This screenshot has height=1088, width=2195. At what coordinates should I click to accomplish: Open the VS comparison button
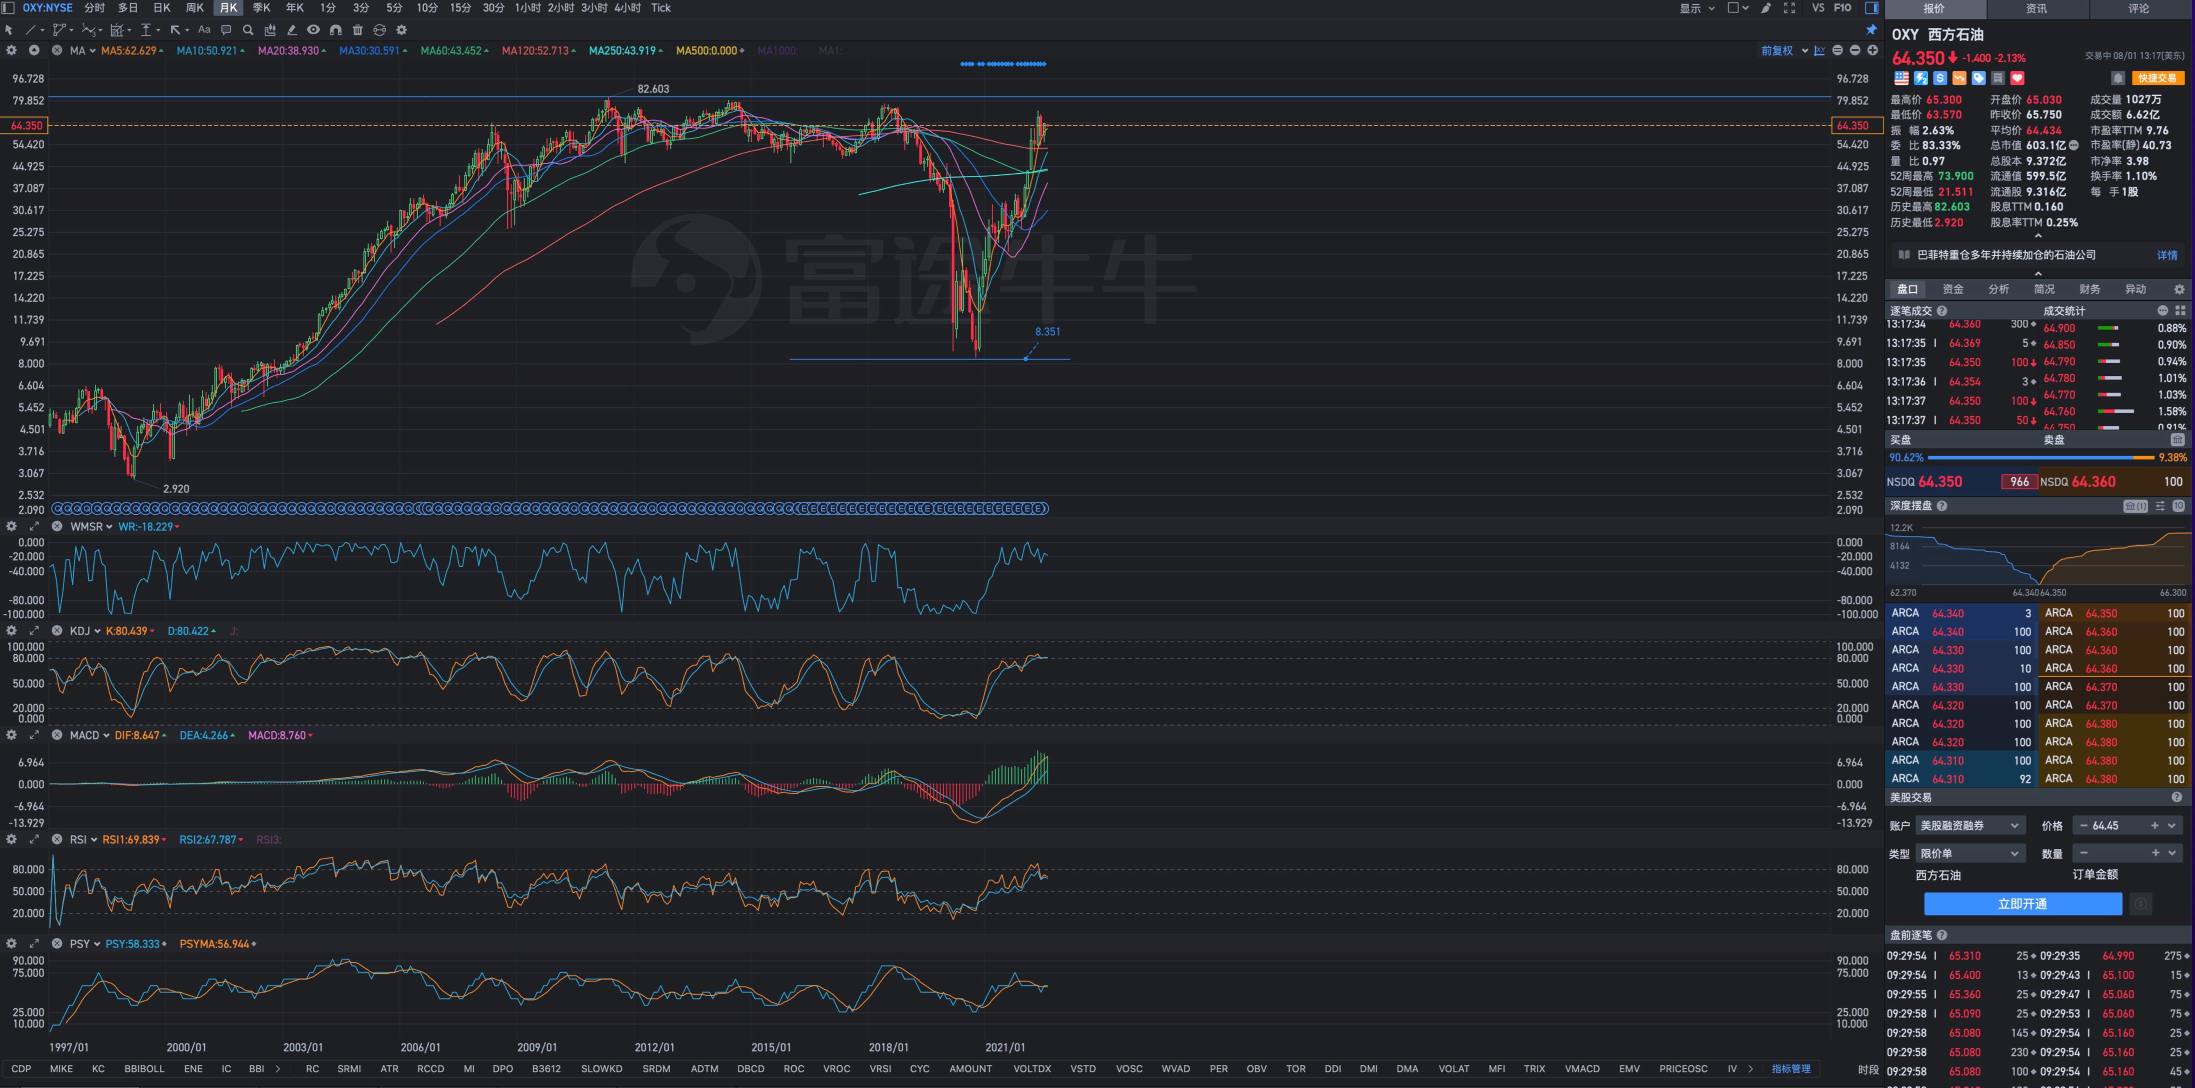1818,8
